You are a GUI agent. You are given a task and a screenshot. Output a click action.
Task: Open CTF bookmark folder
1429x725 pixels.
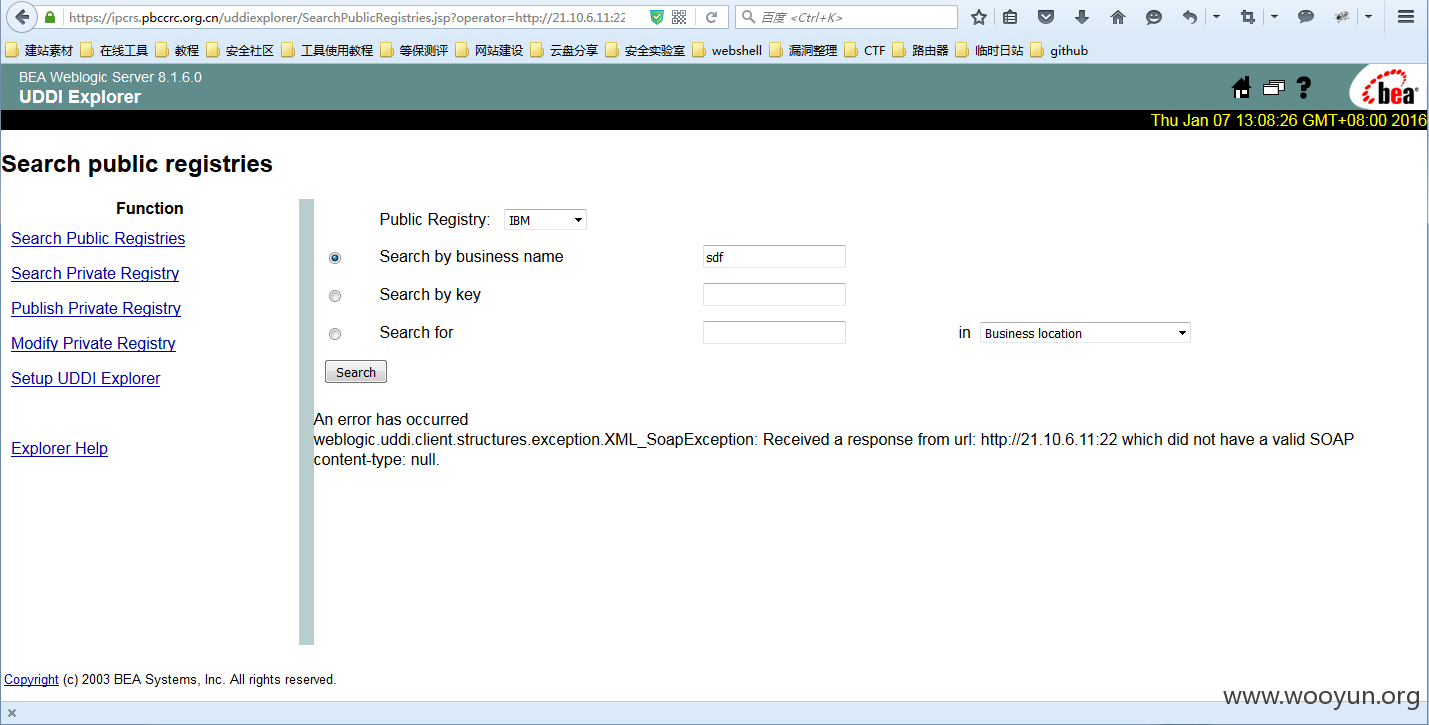click(x=865, y=50)
